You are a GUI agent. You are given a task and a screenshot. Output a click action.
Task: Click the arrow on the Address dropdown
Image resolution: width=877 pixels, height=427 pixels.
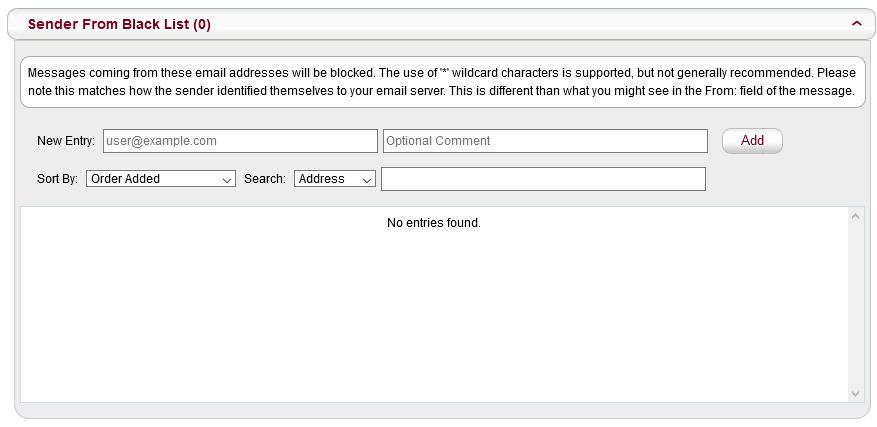pyautogui.click(x=367, y=179)
